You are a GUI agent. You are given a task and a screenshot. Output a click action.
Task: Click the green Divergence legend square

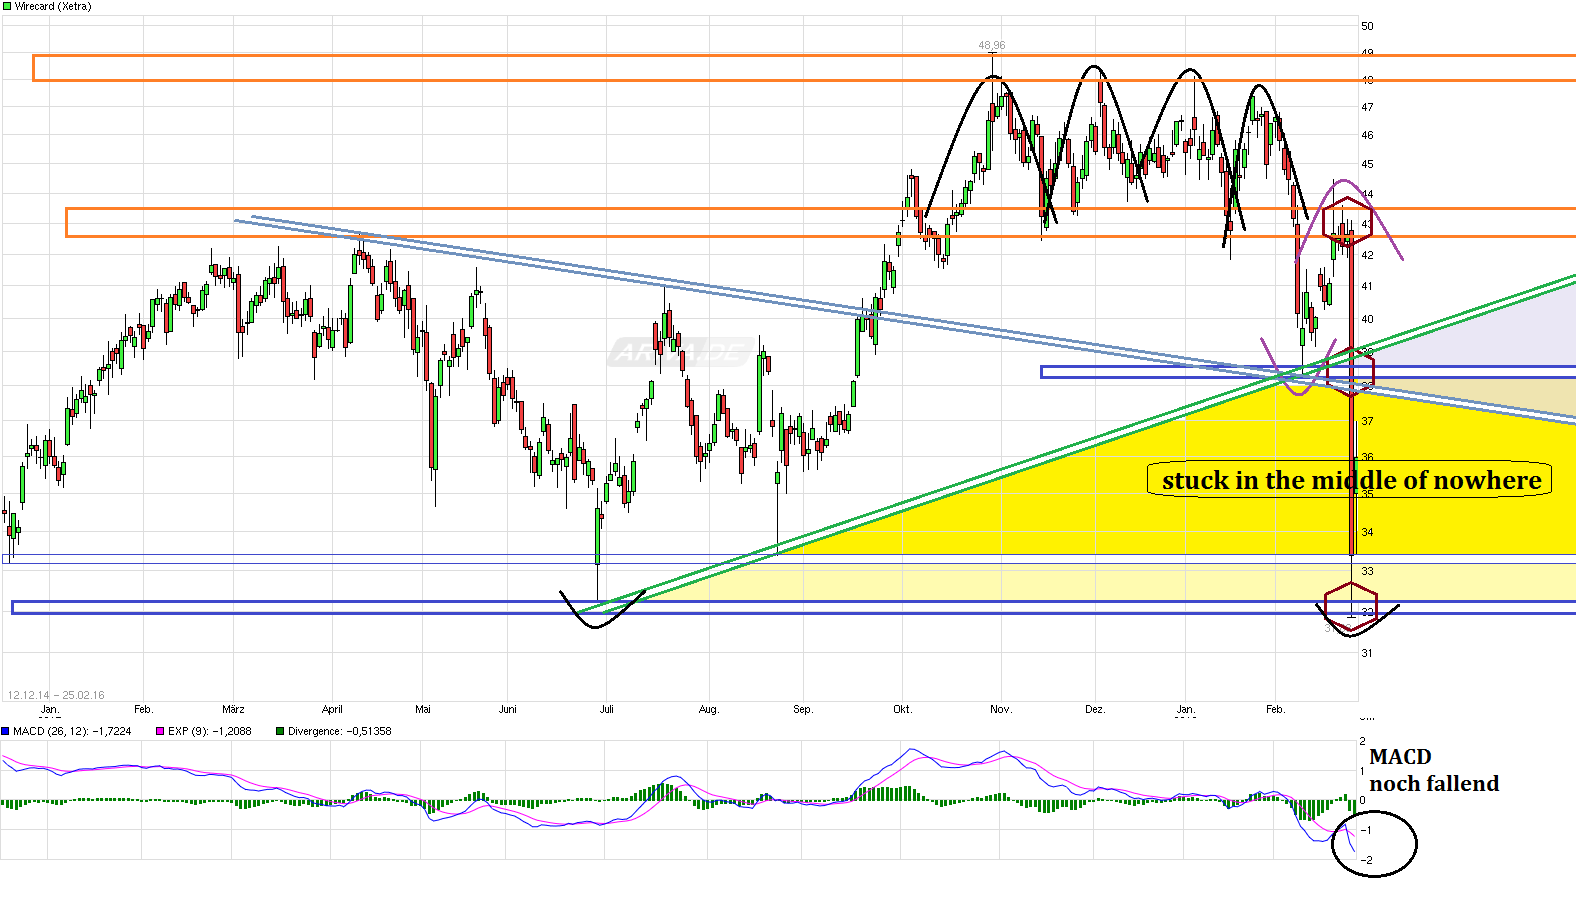280,731
